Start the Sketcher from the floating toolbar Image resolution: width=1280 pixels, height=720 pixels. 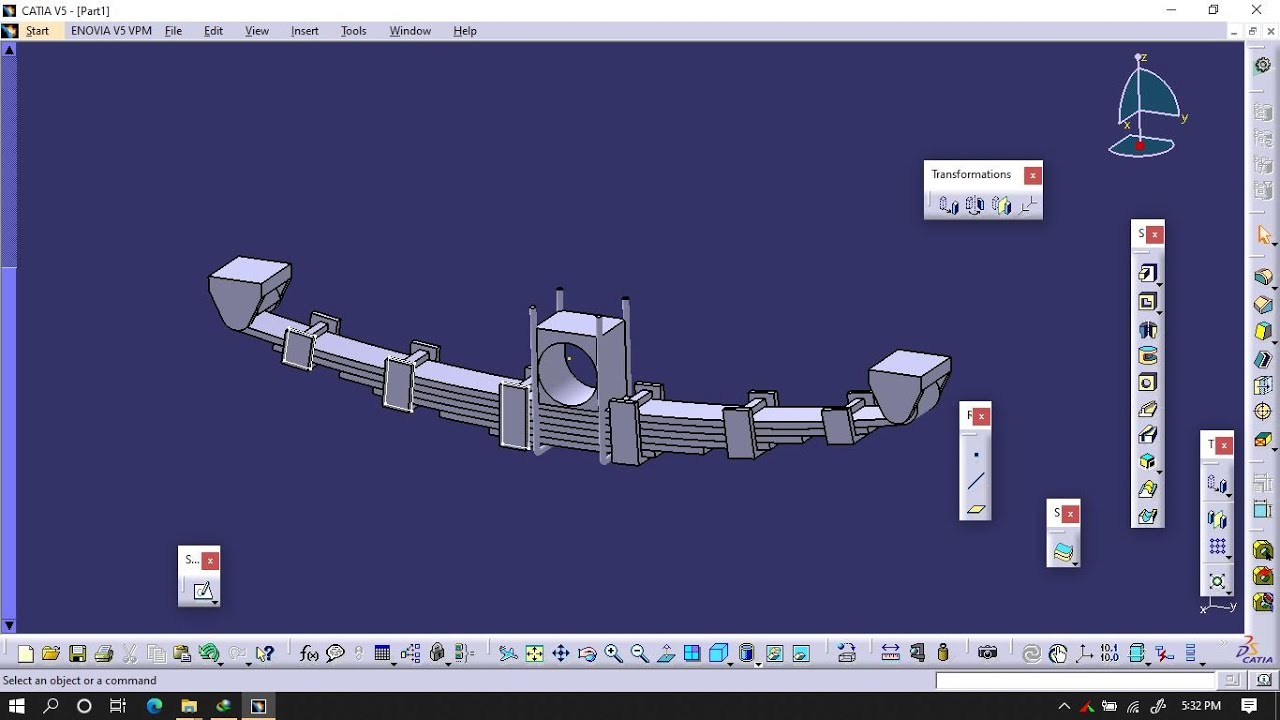(203, 591)
